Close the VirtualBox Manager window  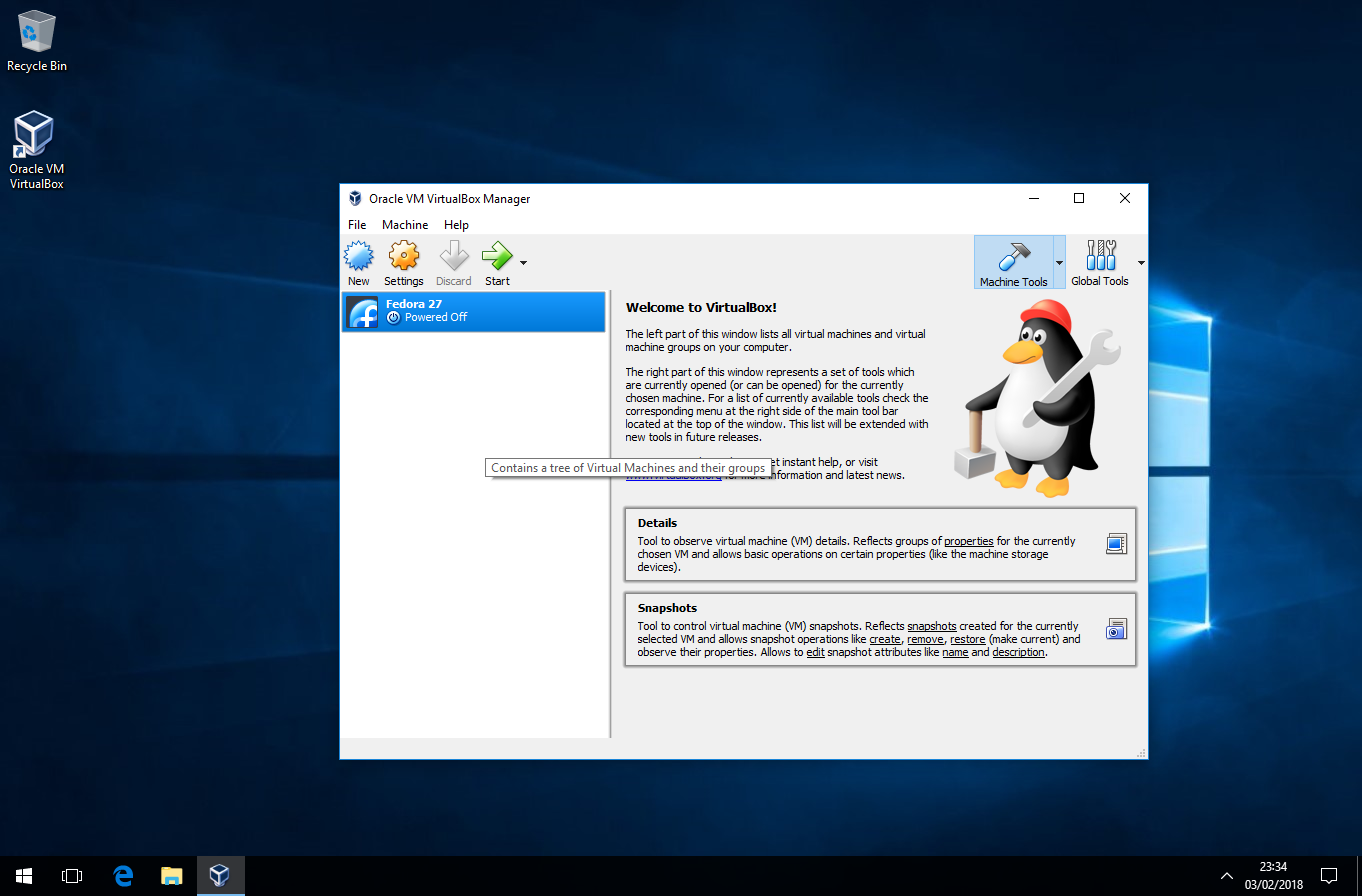point(1125,198)
